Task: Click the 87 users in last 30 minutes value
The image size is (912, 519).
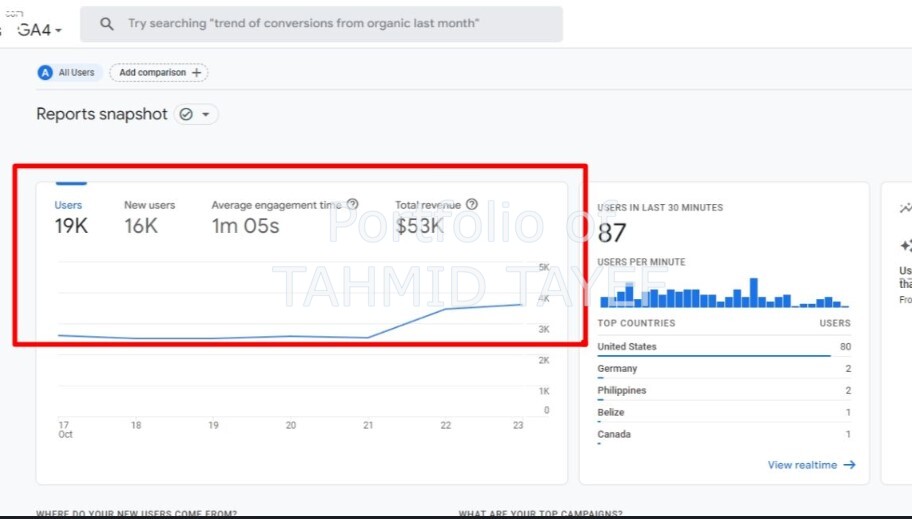Action: click(612, 233)
